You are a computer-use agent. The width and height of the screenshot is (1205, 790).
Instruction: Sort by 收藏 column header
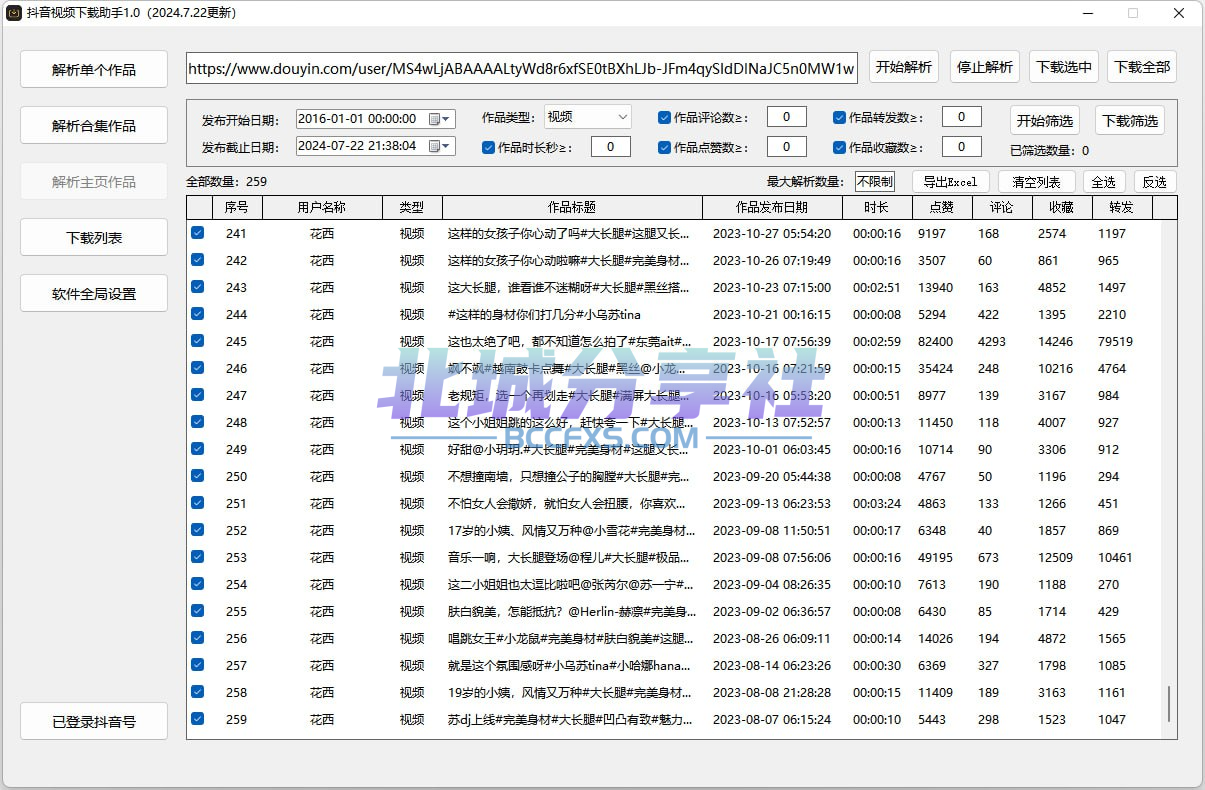pyautogui.click(x=1062, y=207)
